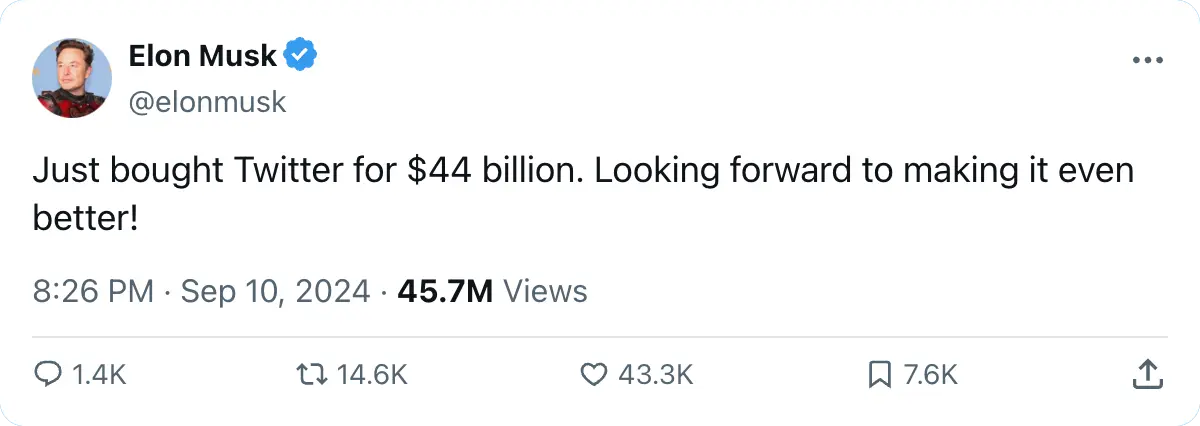The height and width of the screenshot is (426, 1200).
Task: Click the 7.6K bookmarks count
Action: (930, 374)
